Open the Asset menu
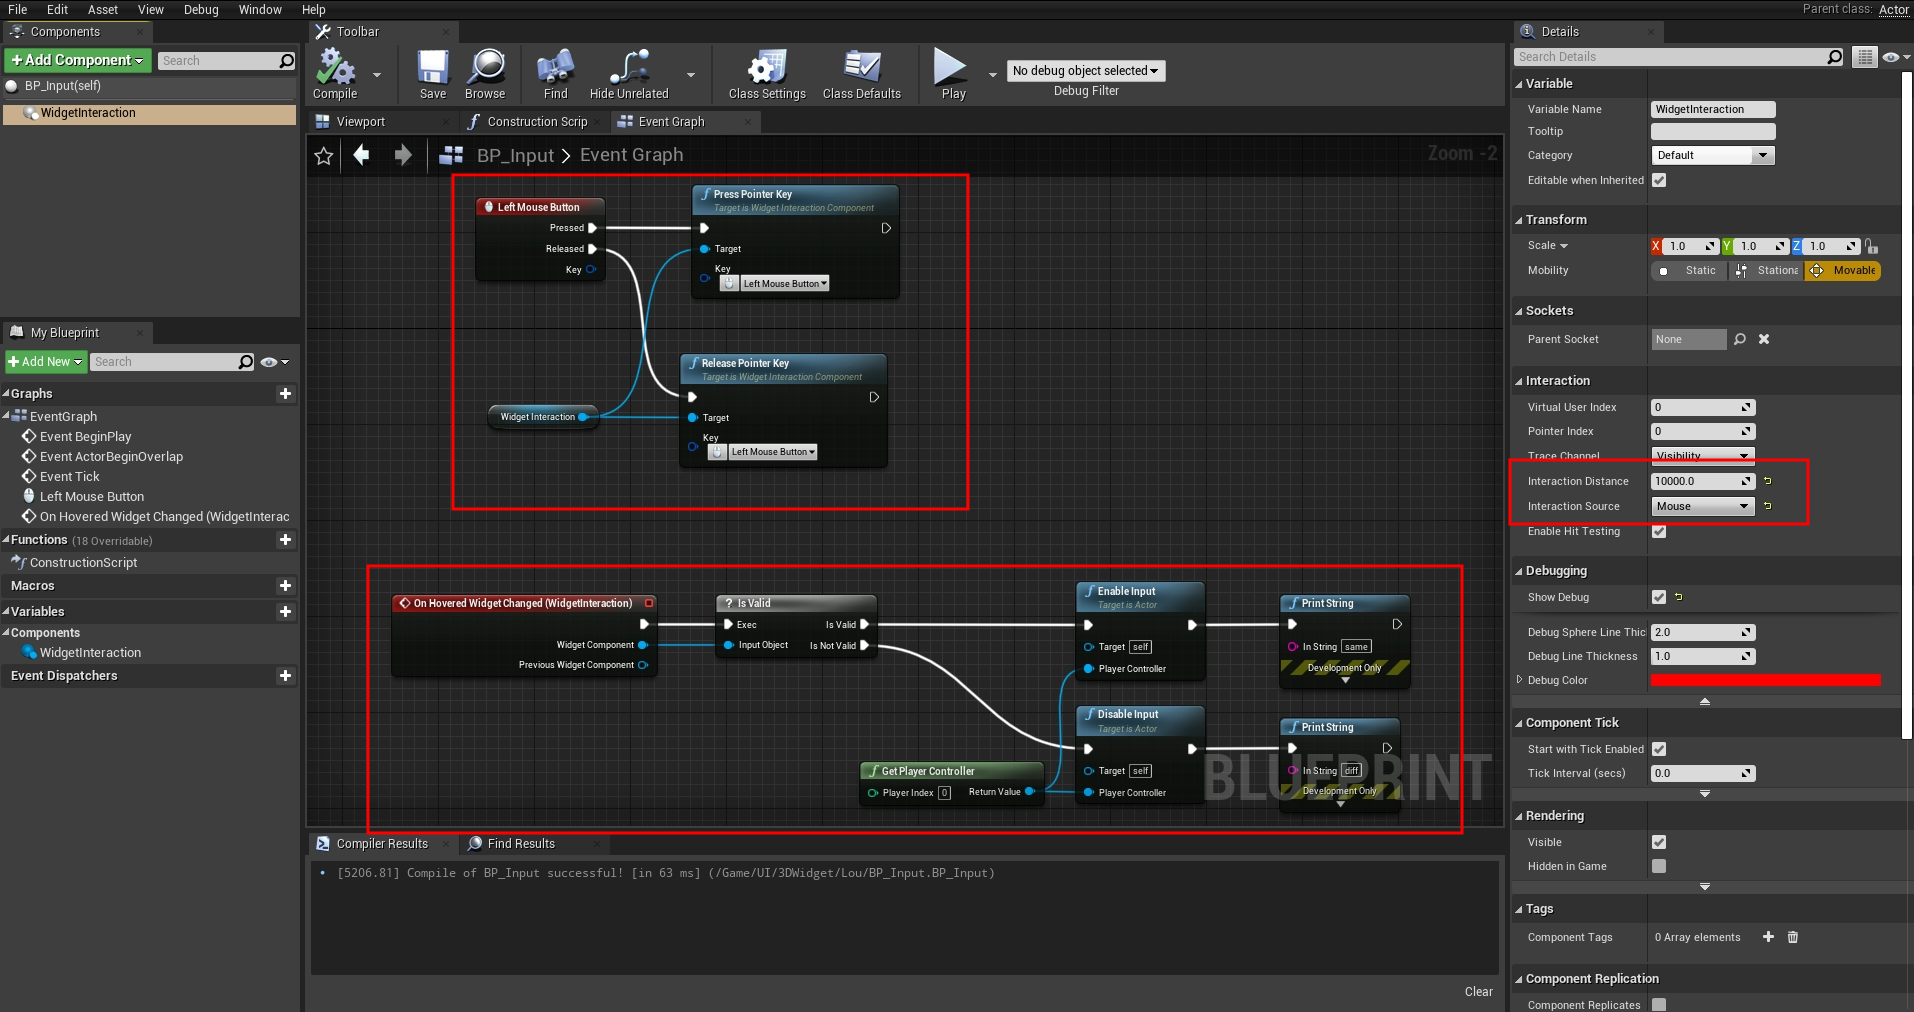Viewport: 1914px width, 1012px height. [103, 9]
